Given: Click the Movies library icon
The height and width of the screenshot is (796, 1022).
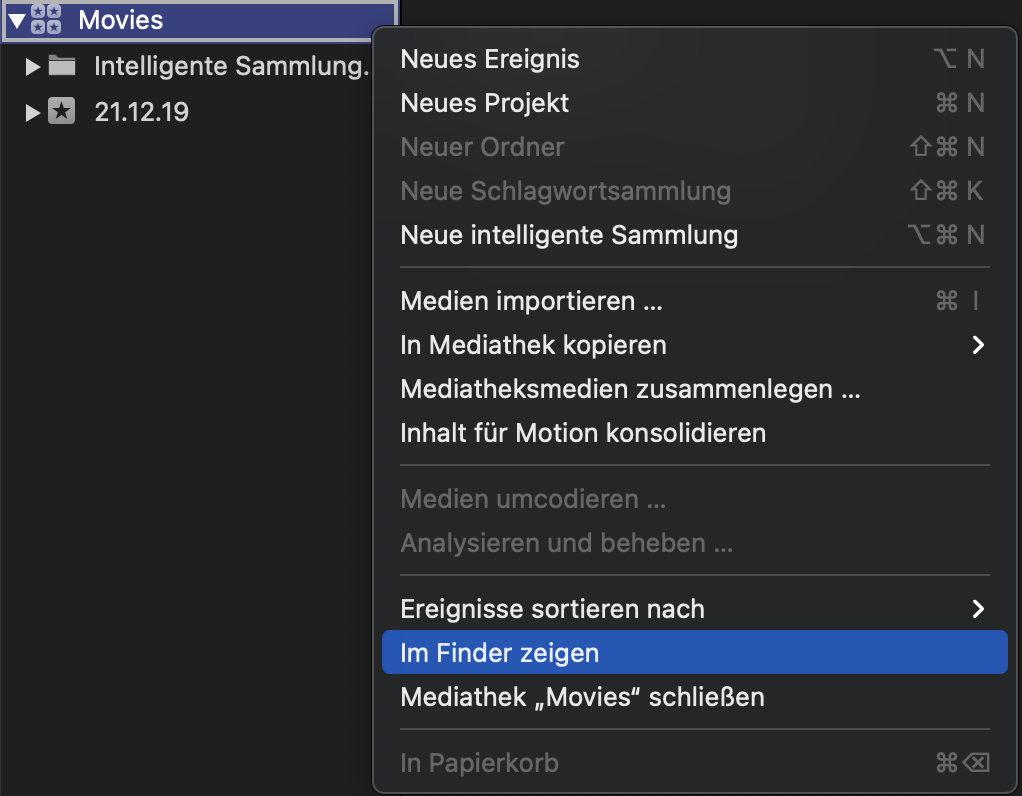Looking at the screenshot, I should [x=46, y=19].
